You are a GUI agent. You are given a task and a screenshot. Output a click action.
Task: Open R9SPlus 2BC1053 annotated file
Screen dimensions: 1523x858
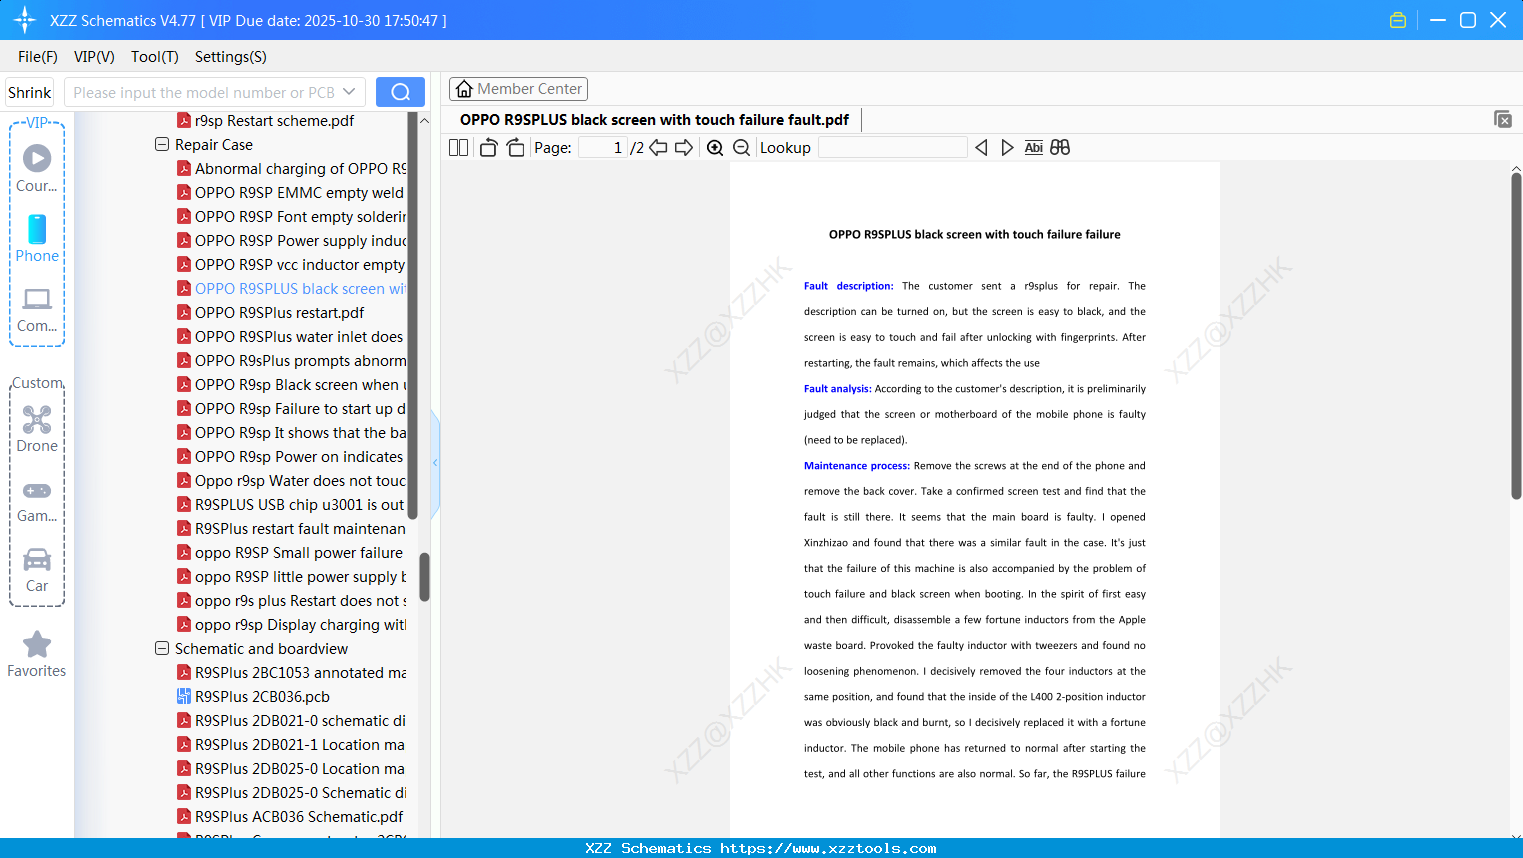click(x=292, y=672)
